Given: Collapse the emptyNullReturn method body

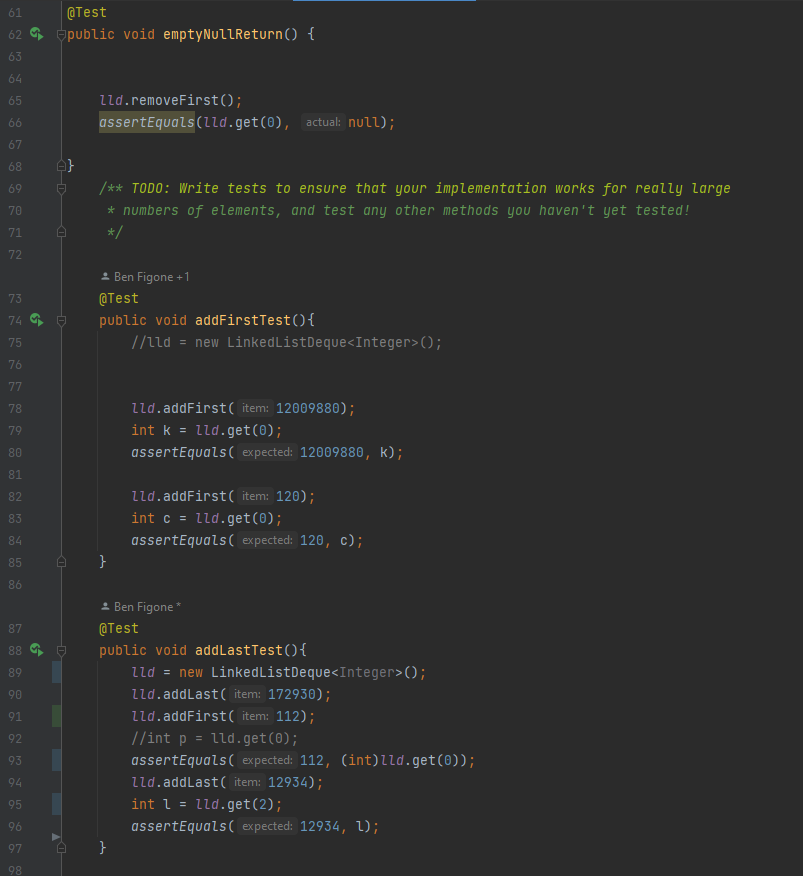Looking at the screenshot, I should tap(61, 35).
